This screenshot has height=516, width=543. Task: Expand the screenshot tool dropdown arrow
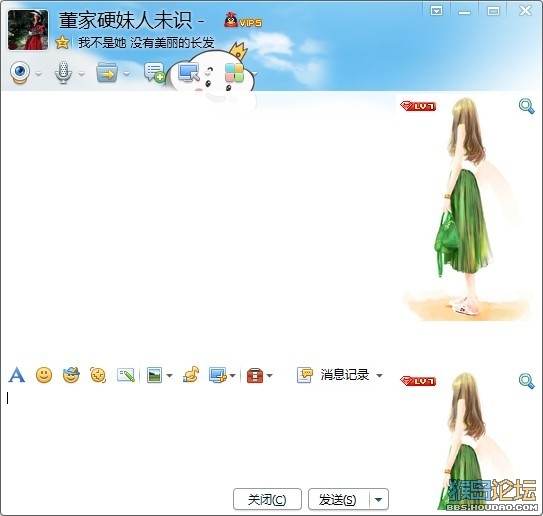pos(233,375)
